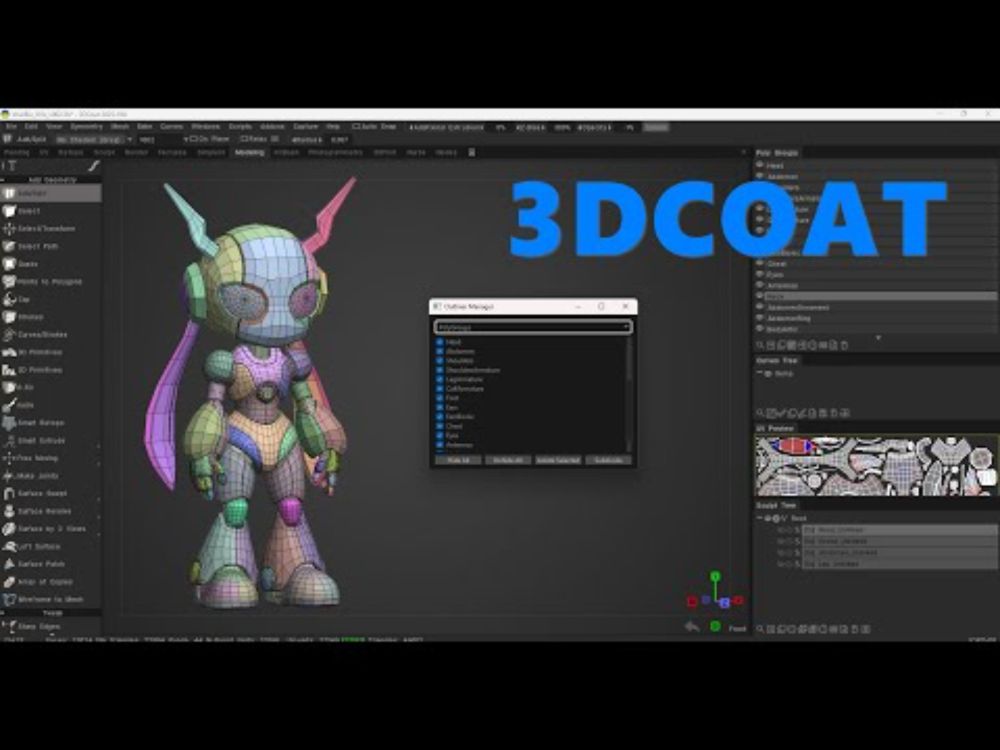Expand Poly Groups list arrow below
Image resolution: width=1000 pixels, height=750 pixels.
[x=878, y=337]
